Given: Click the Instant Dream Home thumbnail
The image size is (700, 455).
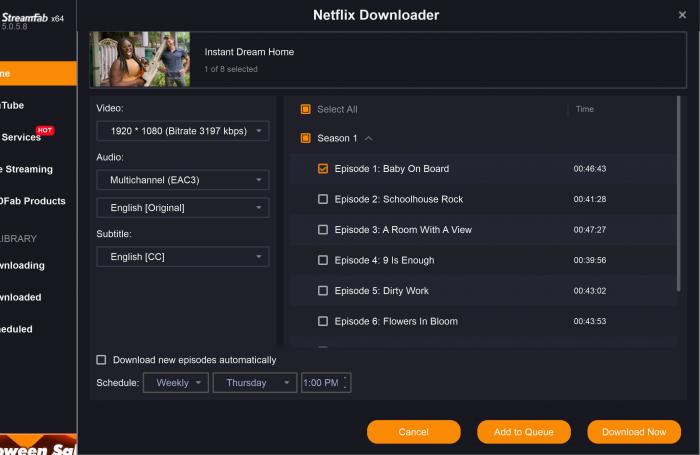Looking at the screenshot, I should [140, 59].
